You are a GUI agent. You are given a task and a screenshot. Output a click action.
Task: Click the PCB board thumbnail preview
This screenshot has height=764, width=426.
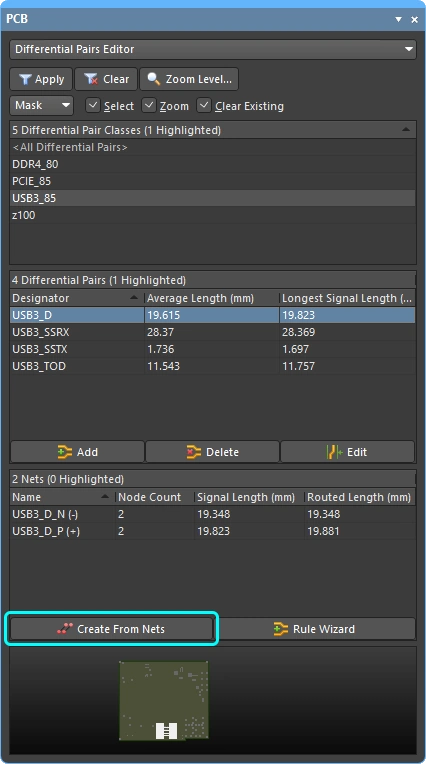point(164,700)
